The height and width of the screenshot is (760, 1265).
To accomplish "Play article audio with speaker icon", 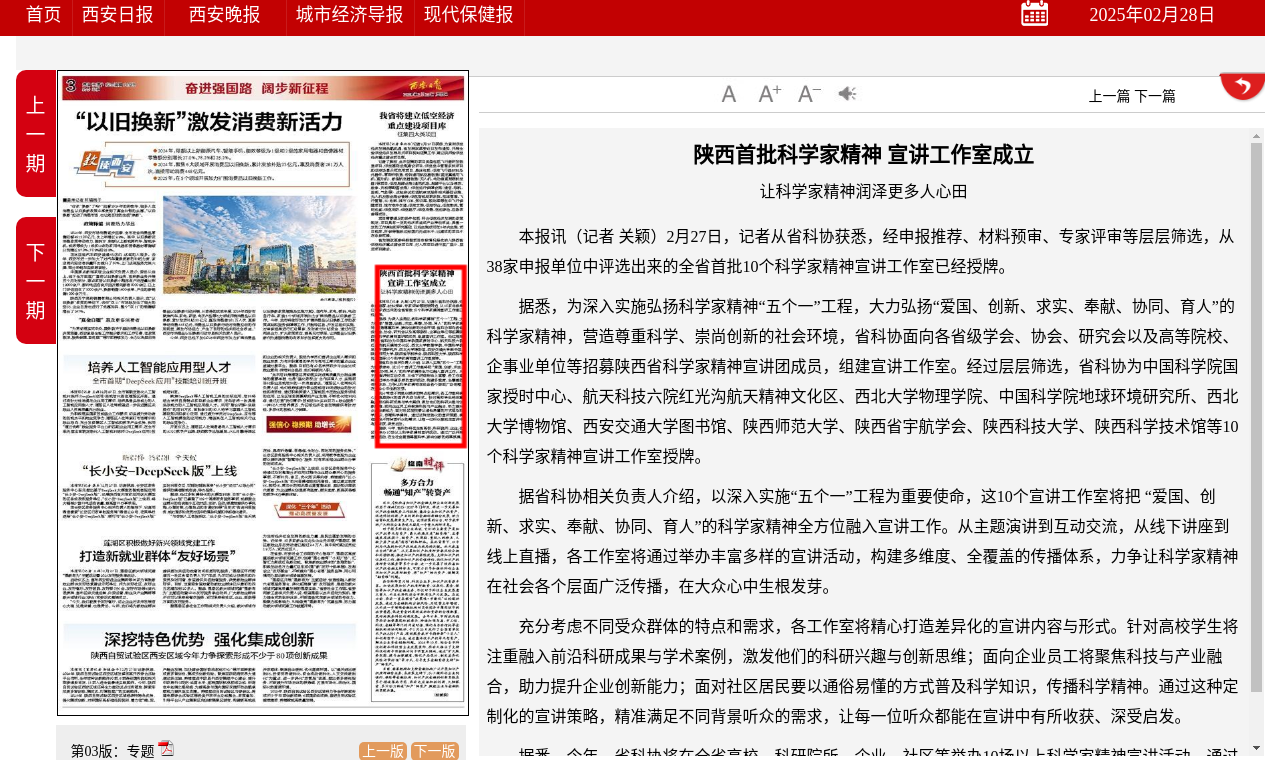I will tap(847, 94).
